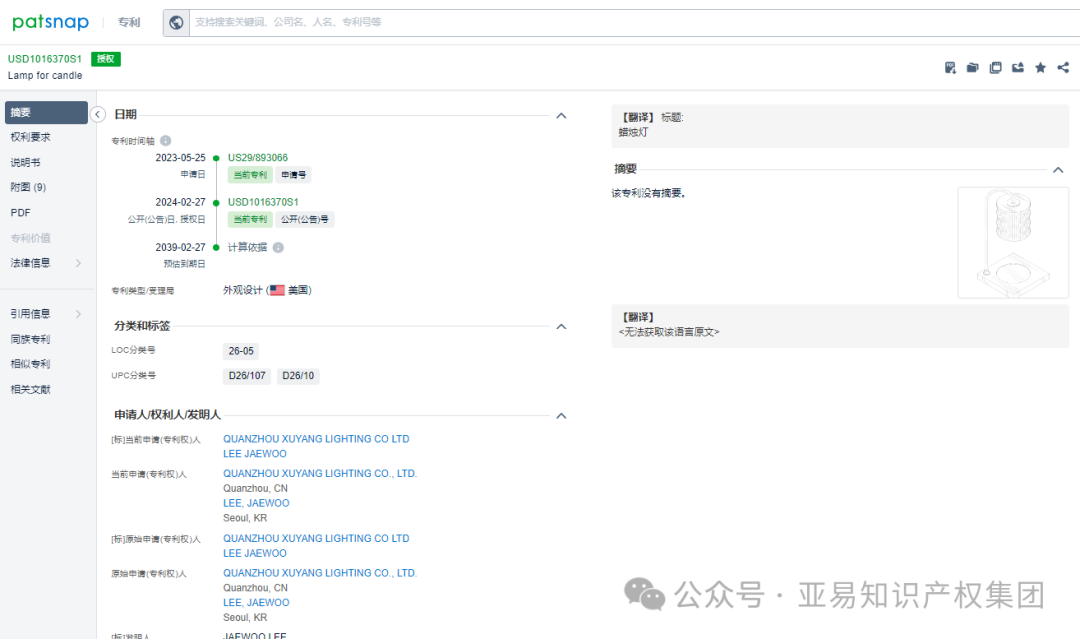Open application number US29/893066 link

[258, 158]
